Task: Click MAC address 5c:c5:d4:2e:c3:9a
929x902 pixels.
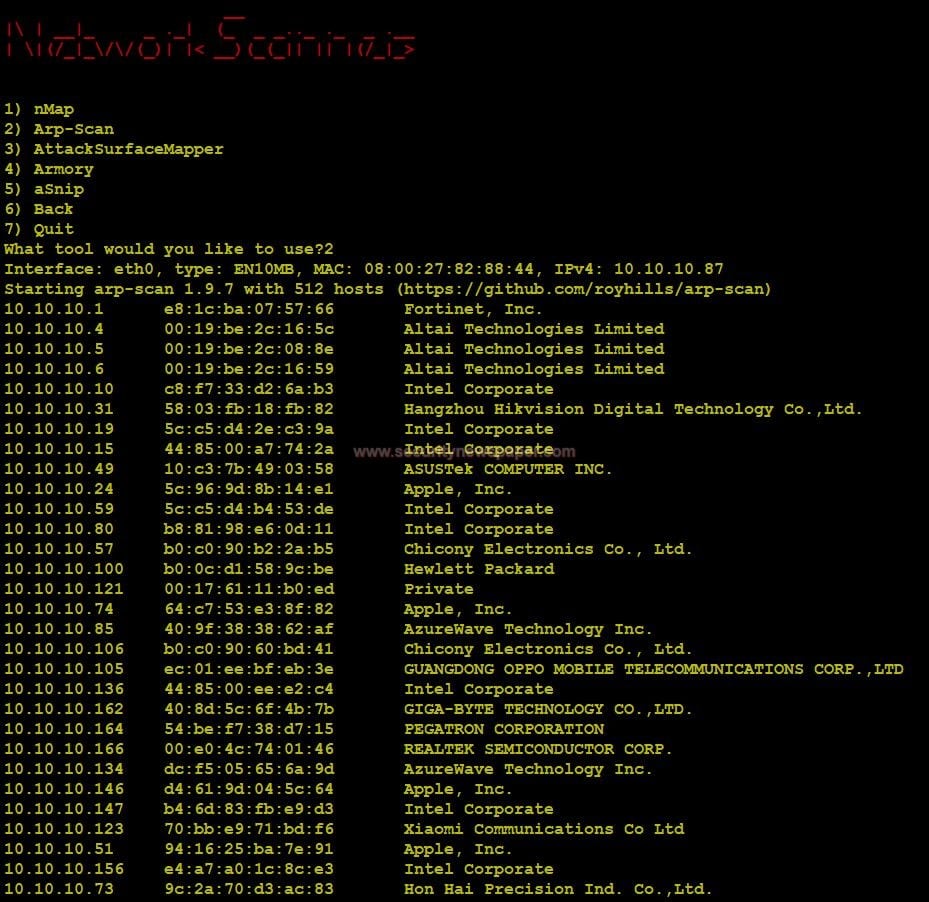Action: (x=249, y=429)
